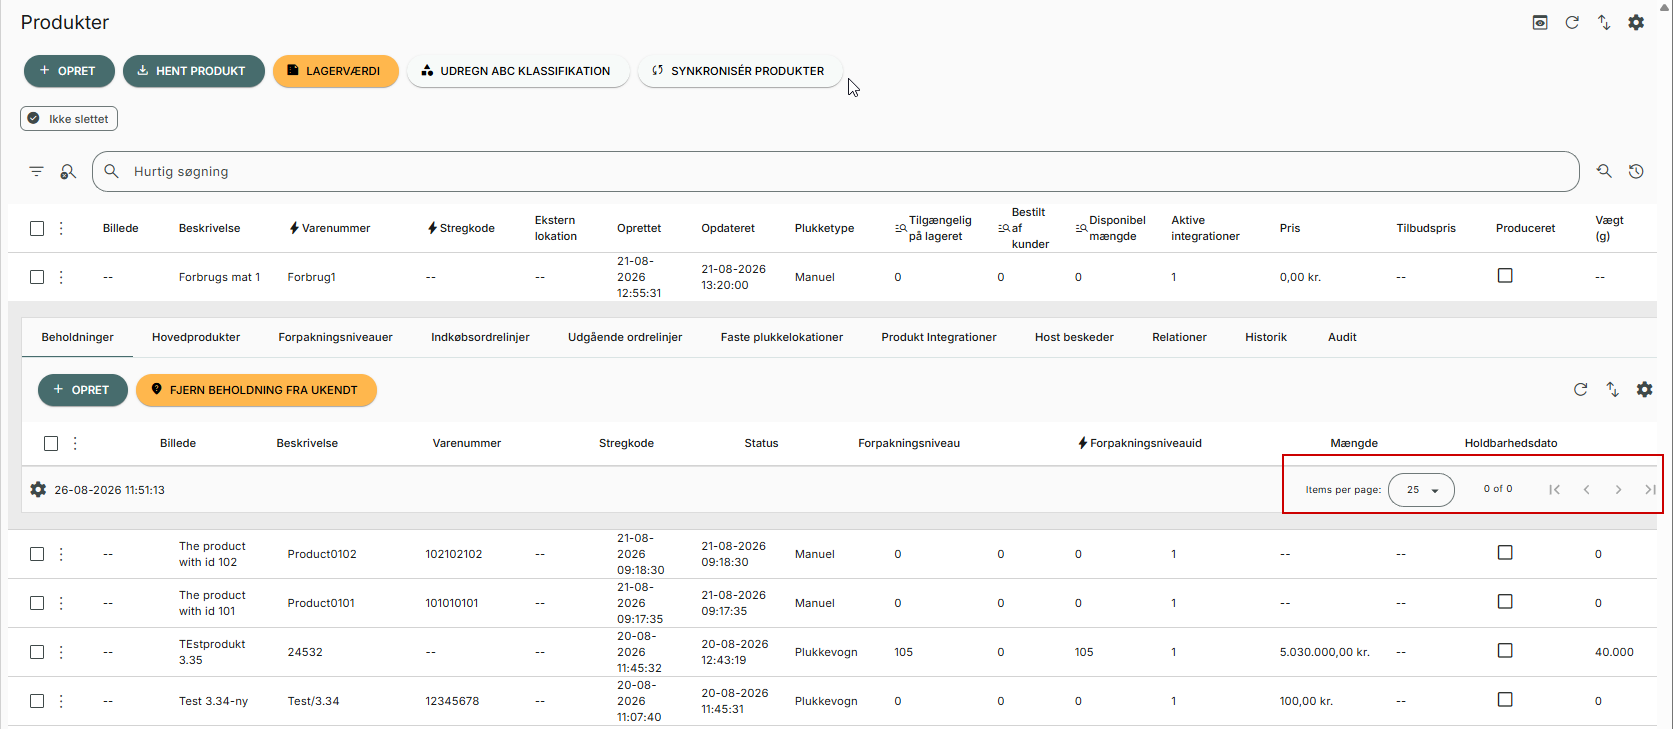Click HENT PRODUKT button
Viewport: 1673px width, 729px height.
pos(194,71)
